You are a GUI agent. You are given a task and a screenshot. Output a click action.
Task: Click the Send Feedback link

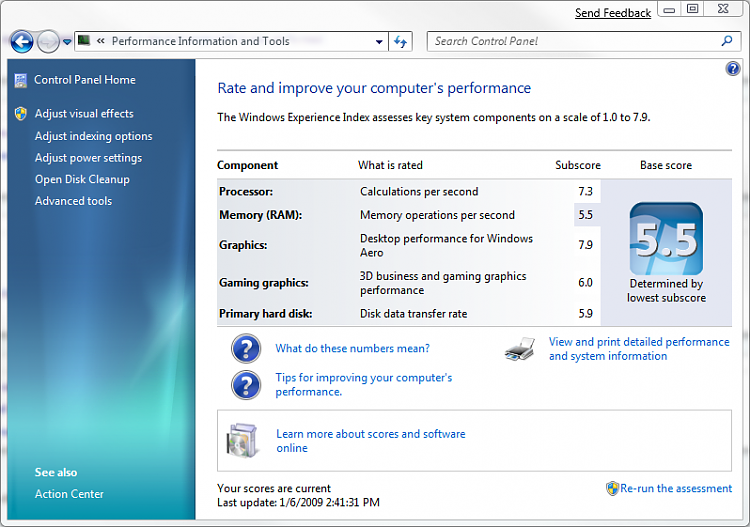pos(613,13)
